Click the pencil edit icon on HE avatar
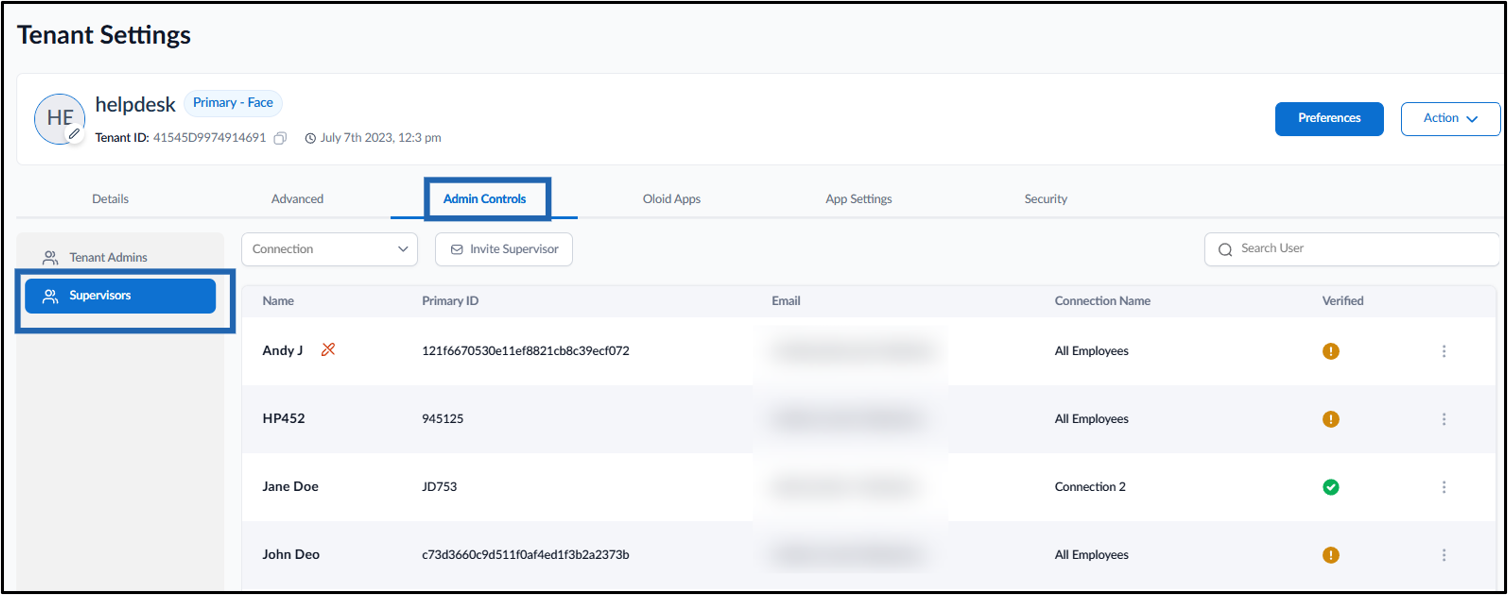This screenshot has height=595, width=1508. pyautogui.click(x=74, y=133)
